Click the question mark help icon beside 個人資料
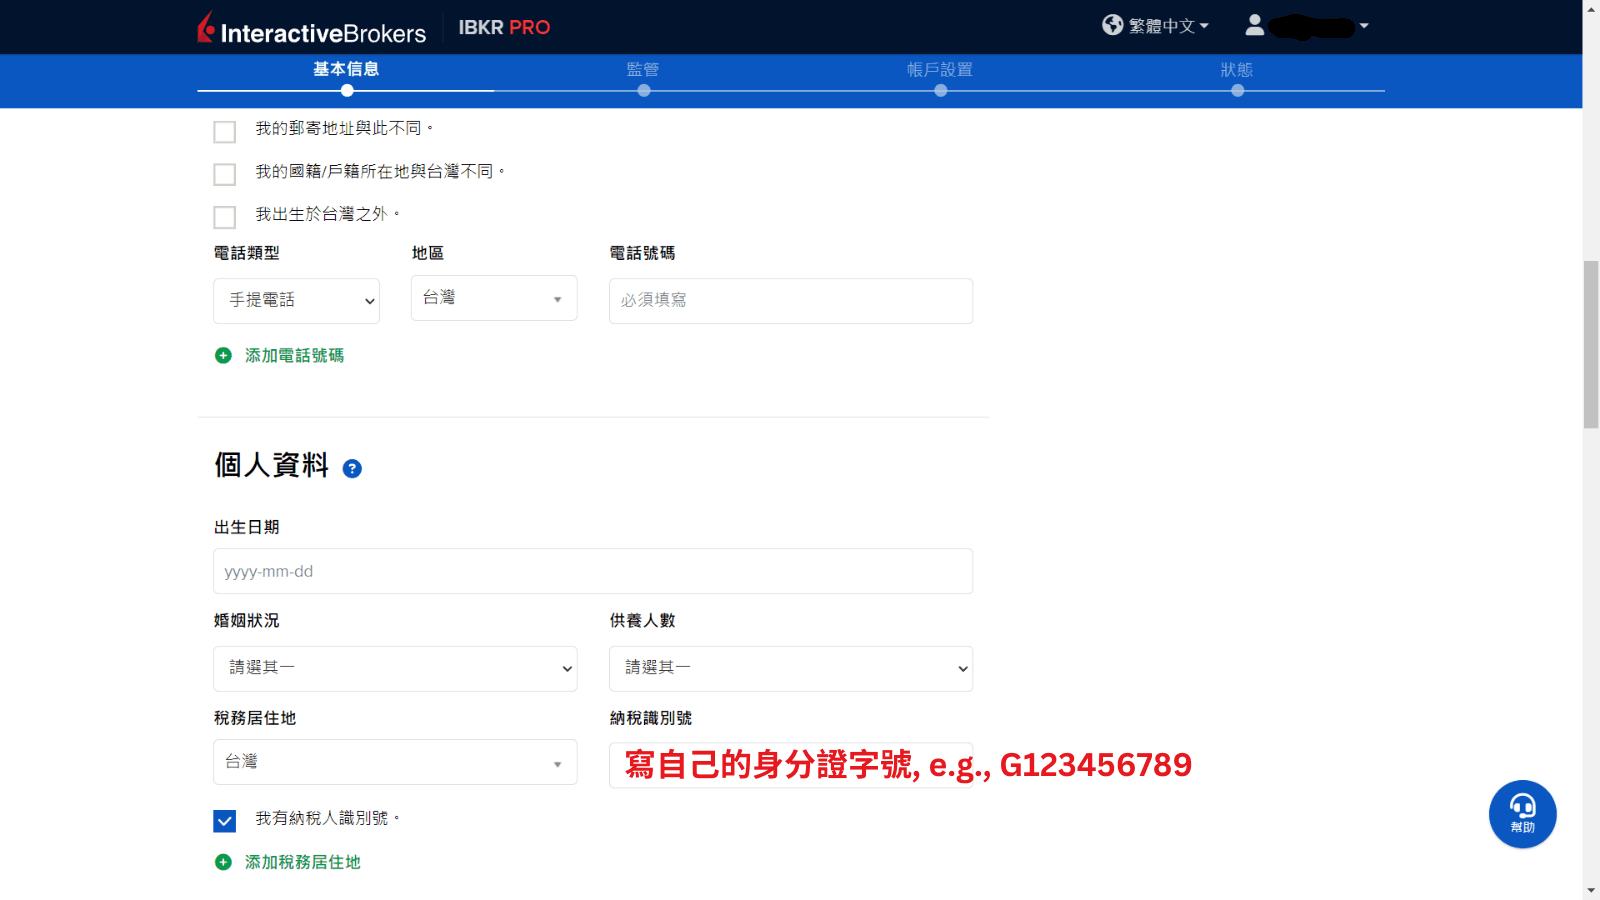This screenshot has width=1600, height=900. click(x=352, y=468)
